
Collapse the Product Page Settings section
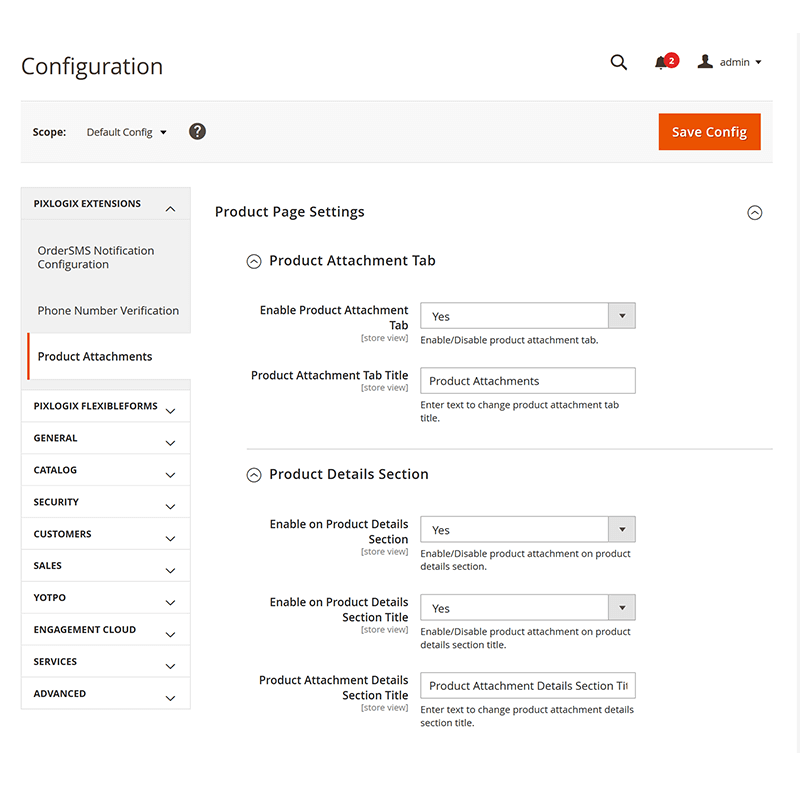(755, 212)
